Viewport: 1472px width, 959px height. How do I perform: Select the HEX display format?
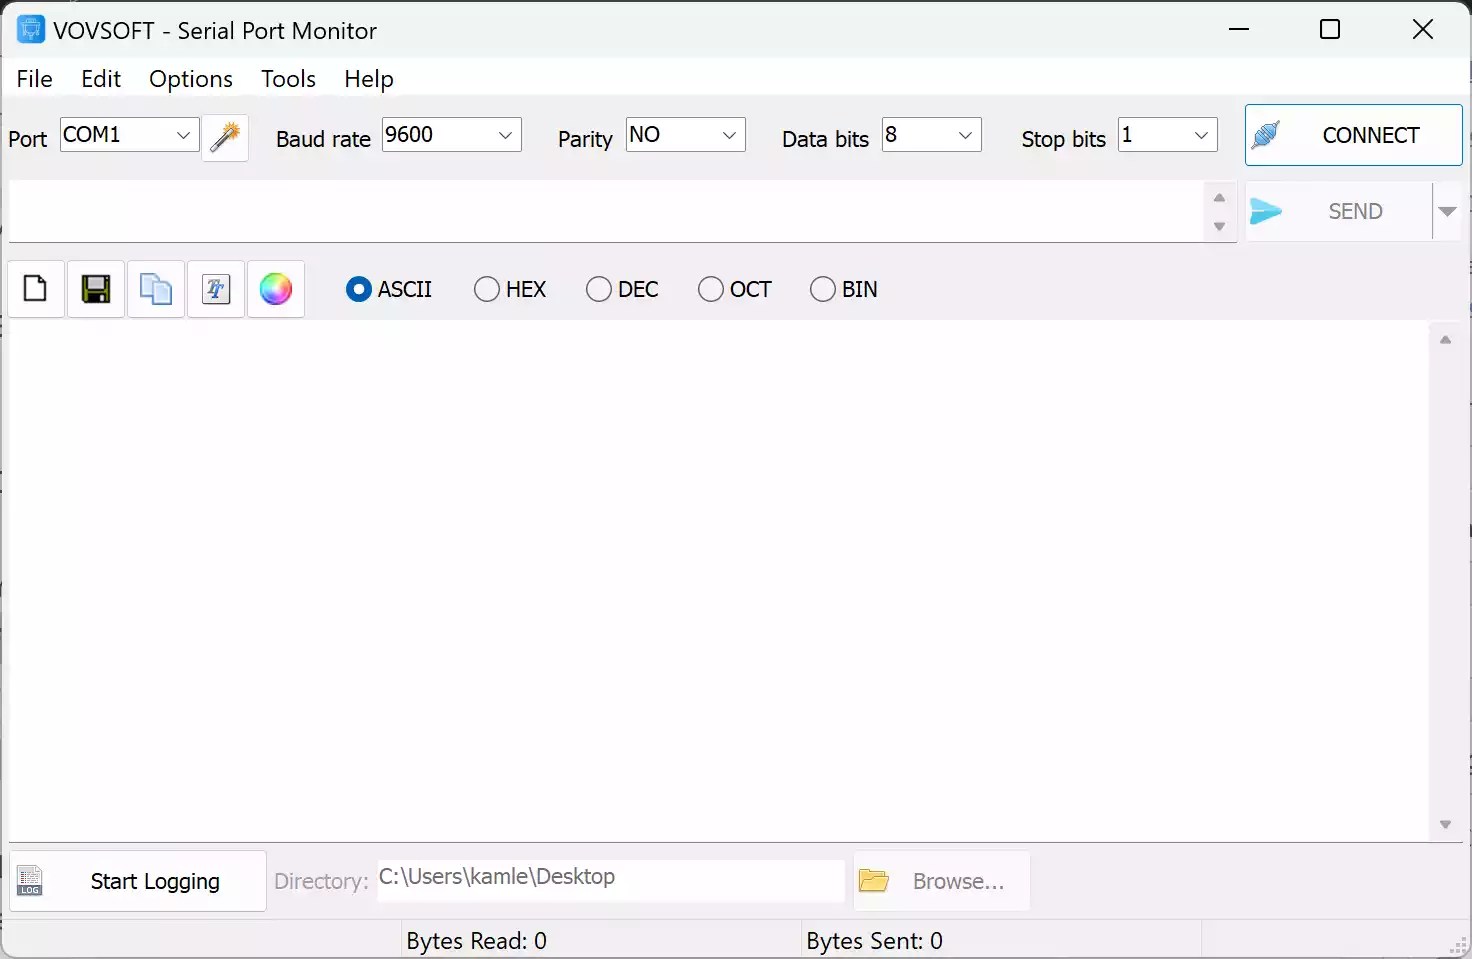tap(488, 289)
